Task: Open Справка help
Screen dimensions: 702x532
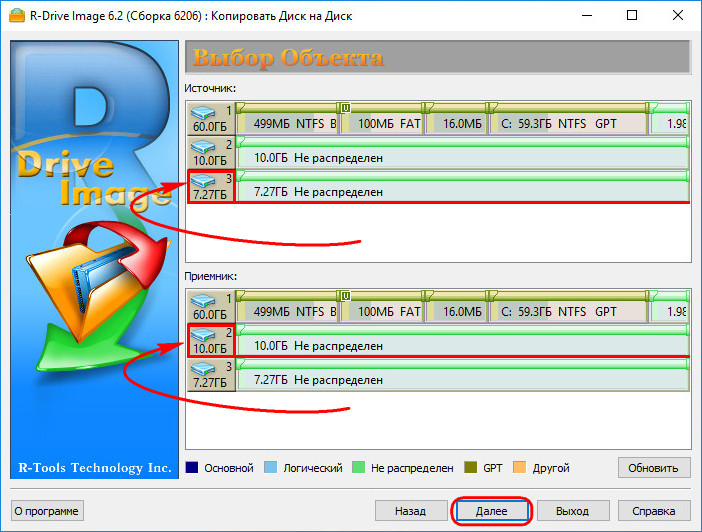Action: pos(654,510)
